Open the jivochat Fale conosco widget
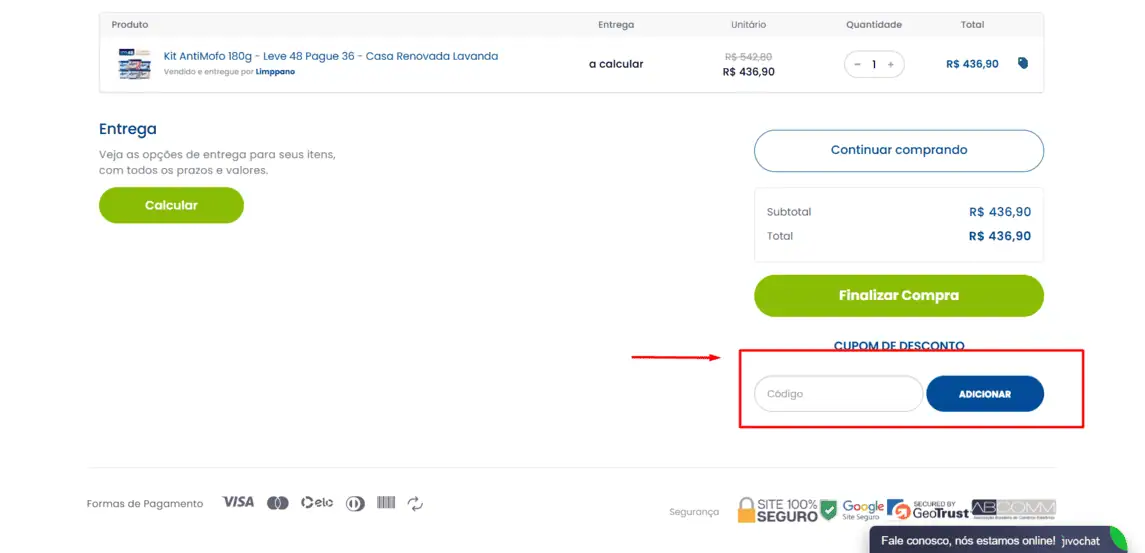Image resolution: width=1145 pixels, height=553 pixels. [998, 541]
